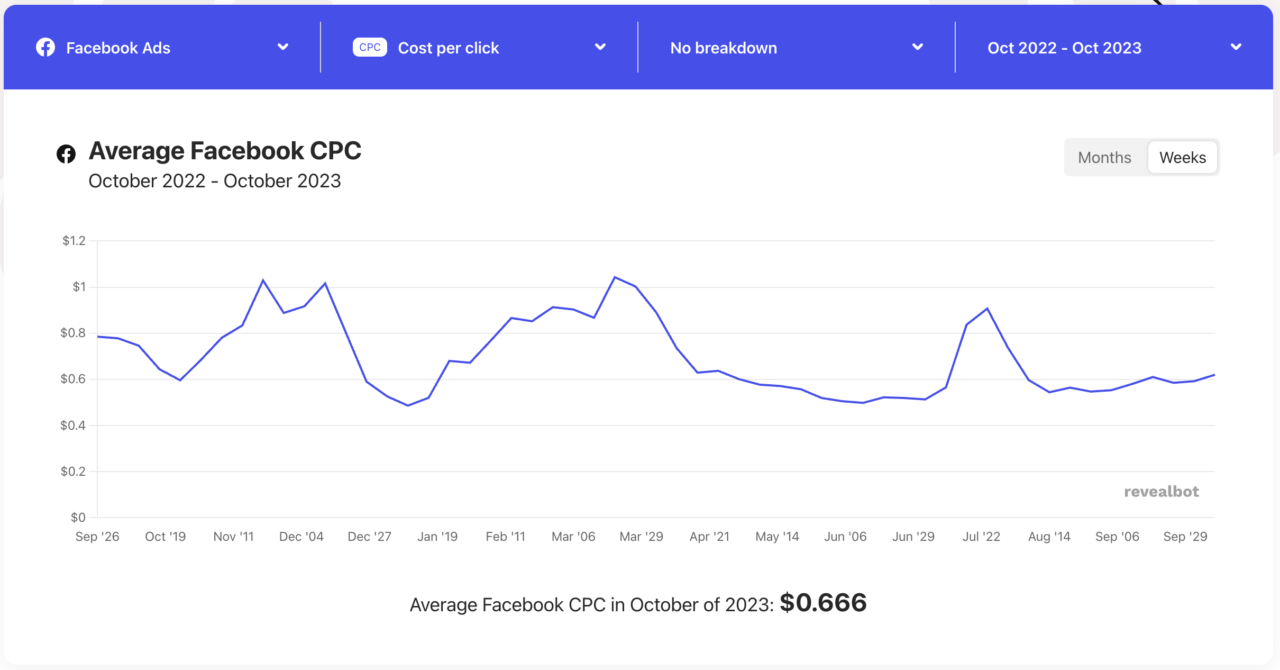Open the No breakdown dropdown

tap(917, 47)
